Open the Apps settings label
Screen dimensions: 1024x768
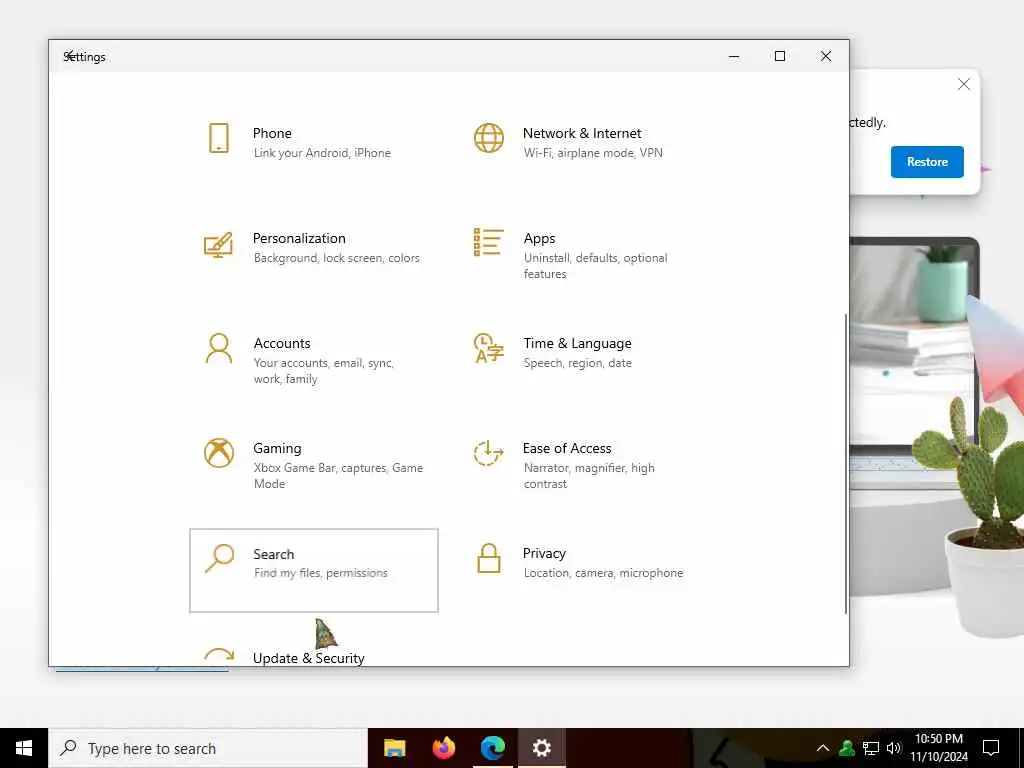pos(539,238)
